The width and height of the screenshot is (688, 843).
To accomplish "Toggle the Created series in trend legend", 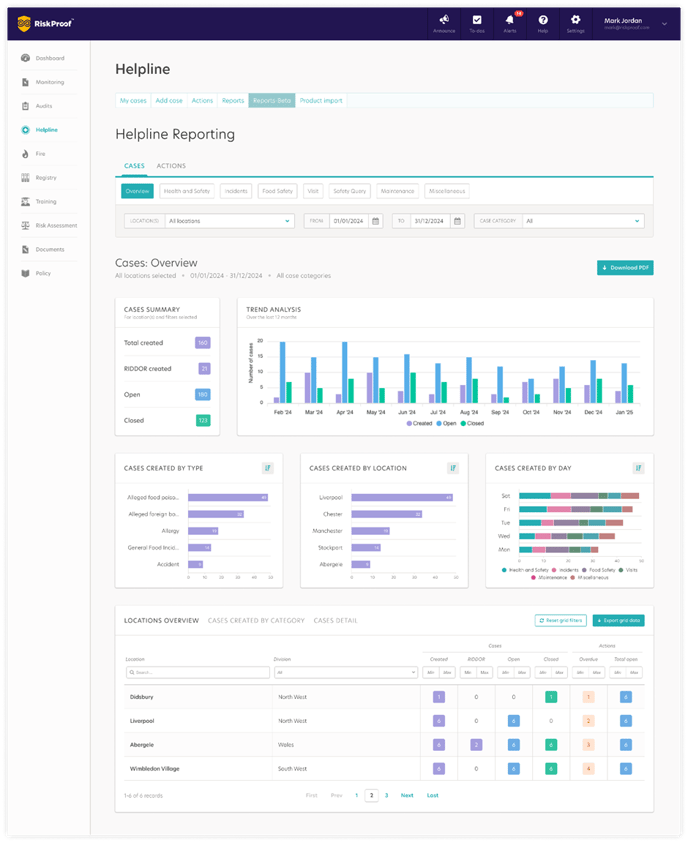I will (x=421, y=423).
